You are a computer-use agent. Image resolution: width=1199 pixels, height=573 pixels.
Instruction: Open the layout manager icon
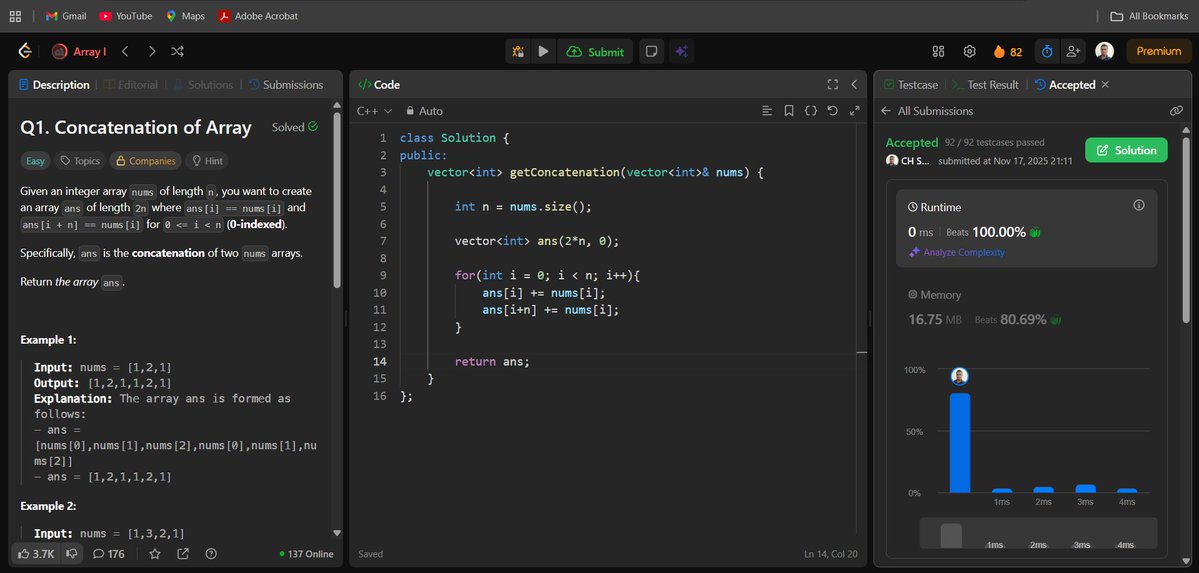(939, 51)
